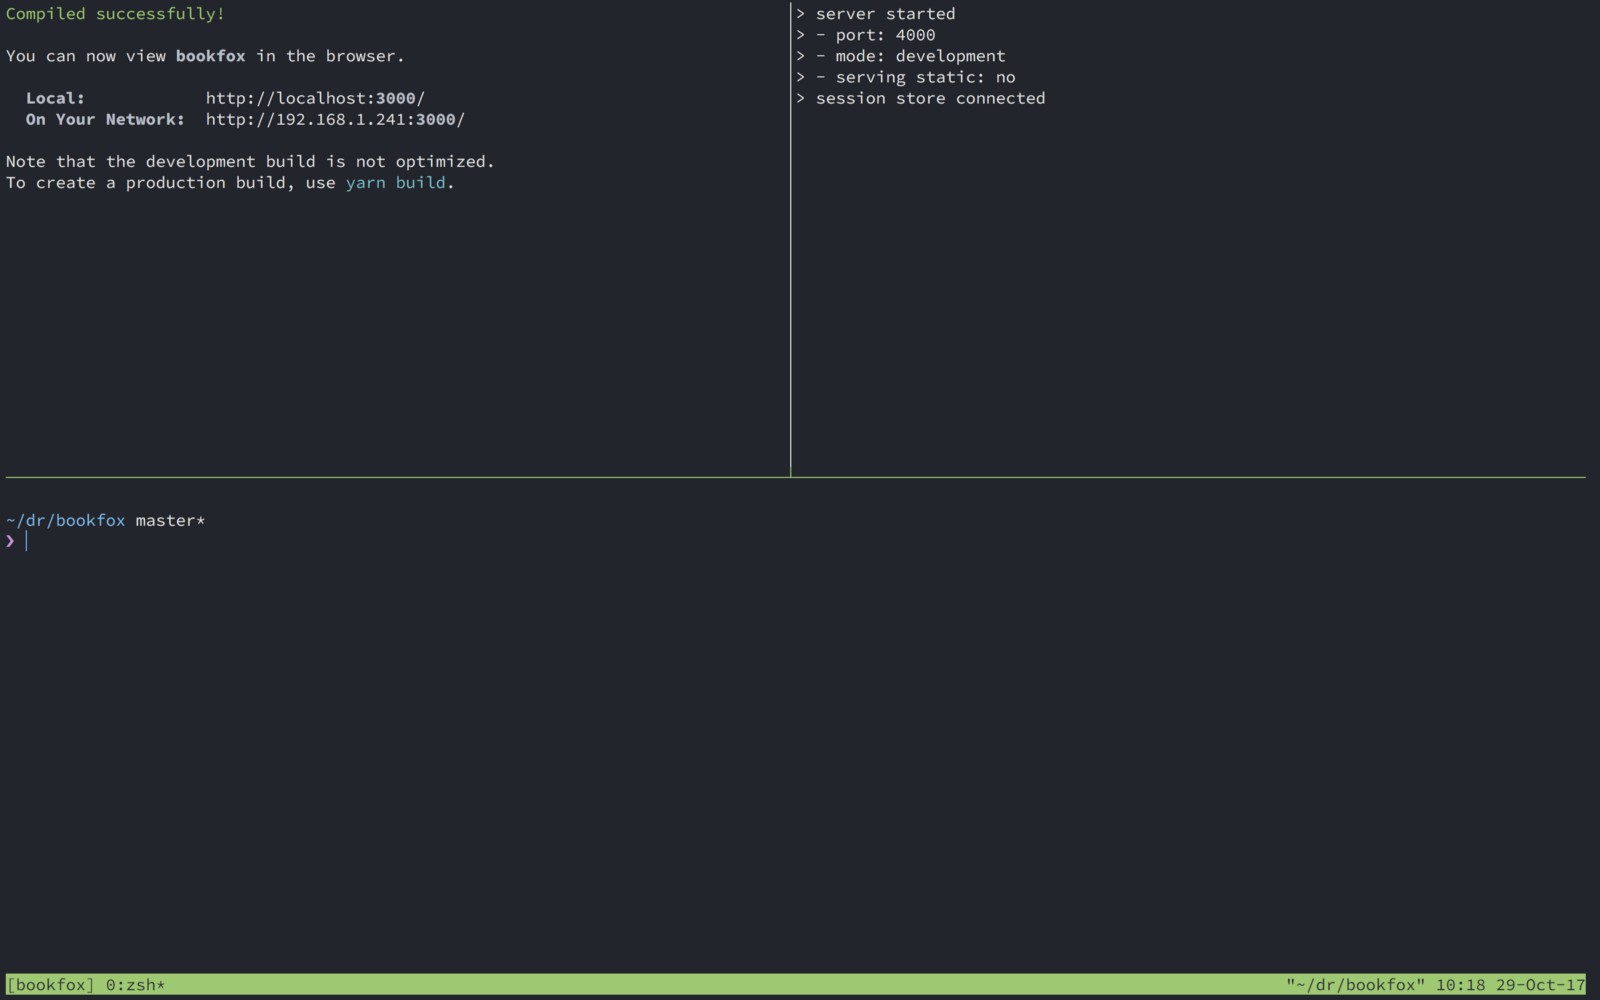Click the [bookfox] session name

pos(50,985)
